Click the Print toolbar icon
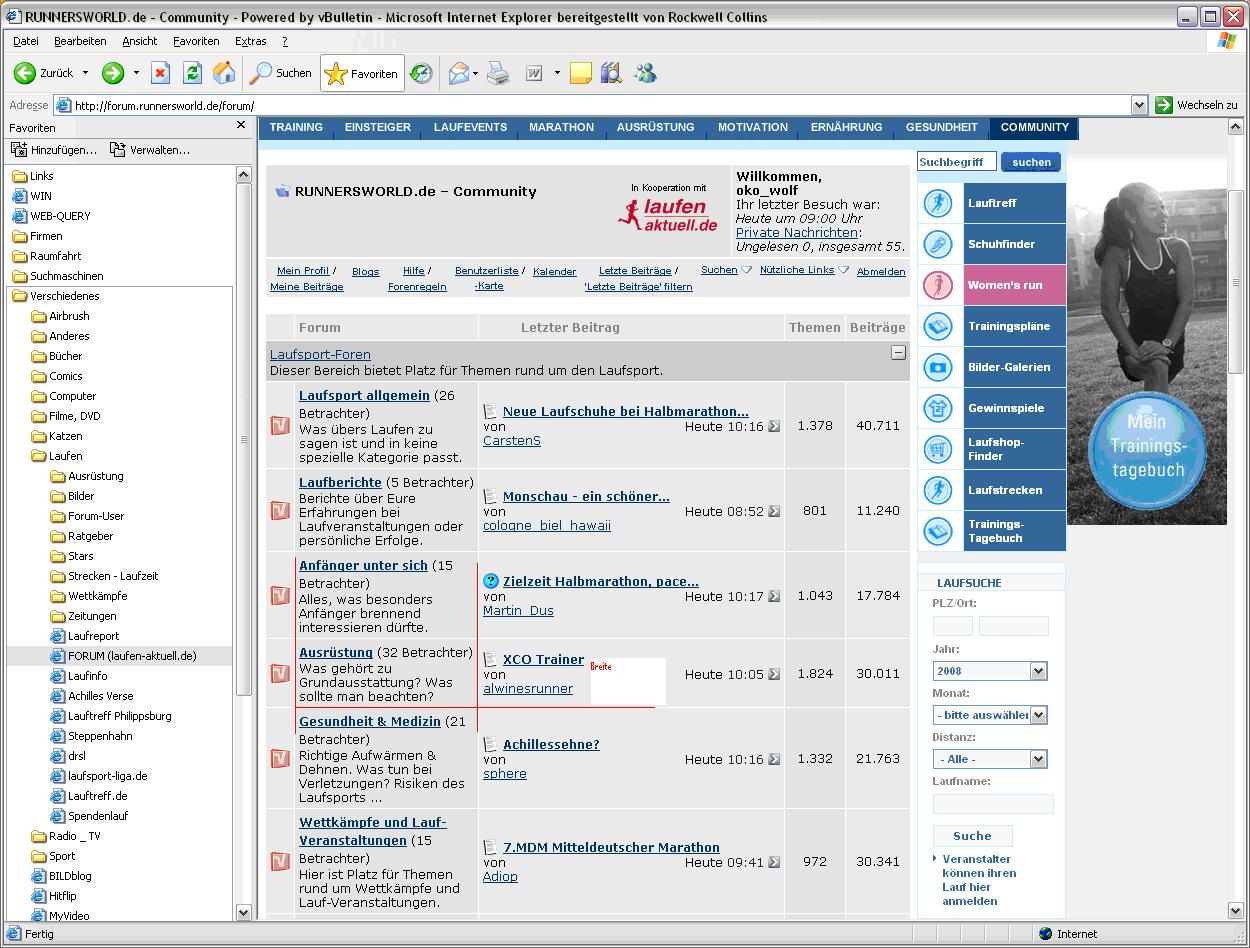The height and width of the screenshot is (948, 1250). (x=498, y=73)
